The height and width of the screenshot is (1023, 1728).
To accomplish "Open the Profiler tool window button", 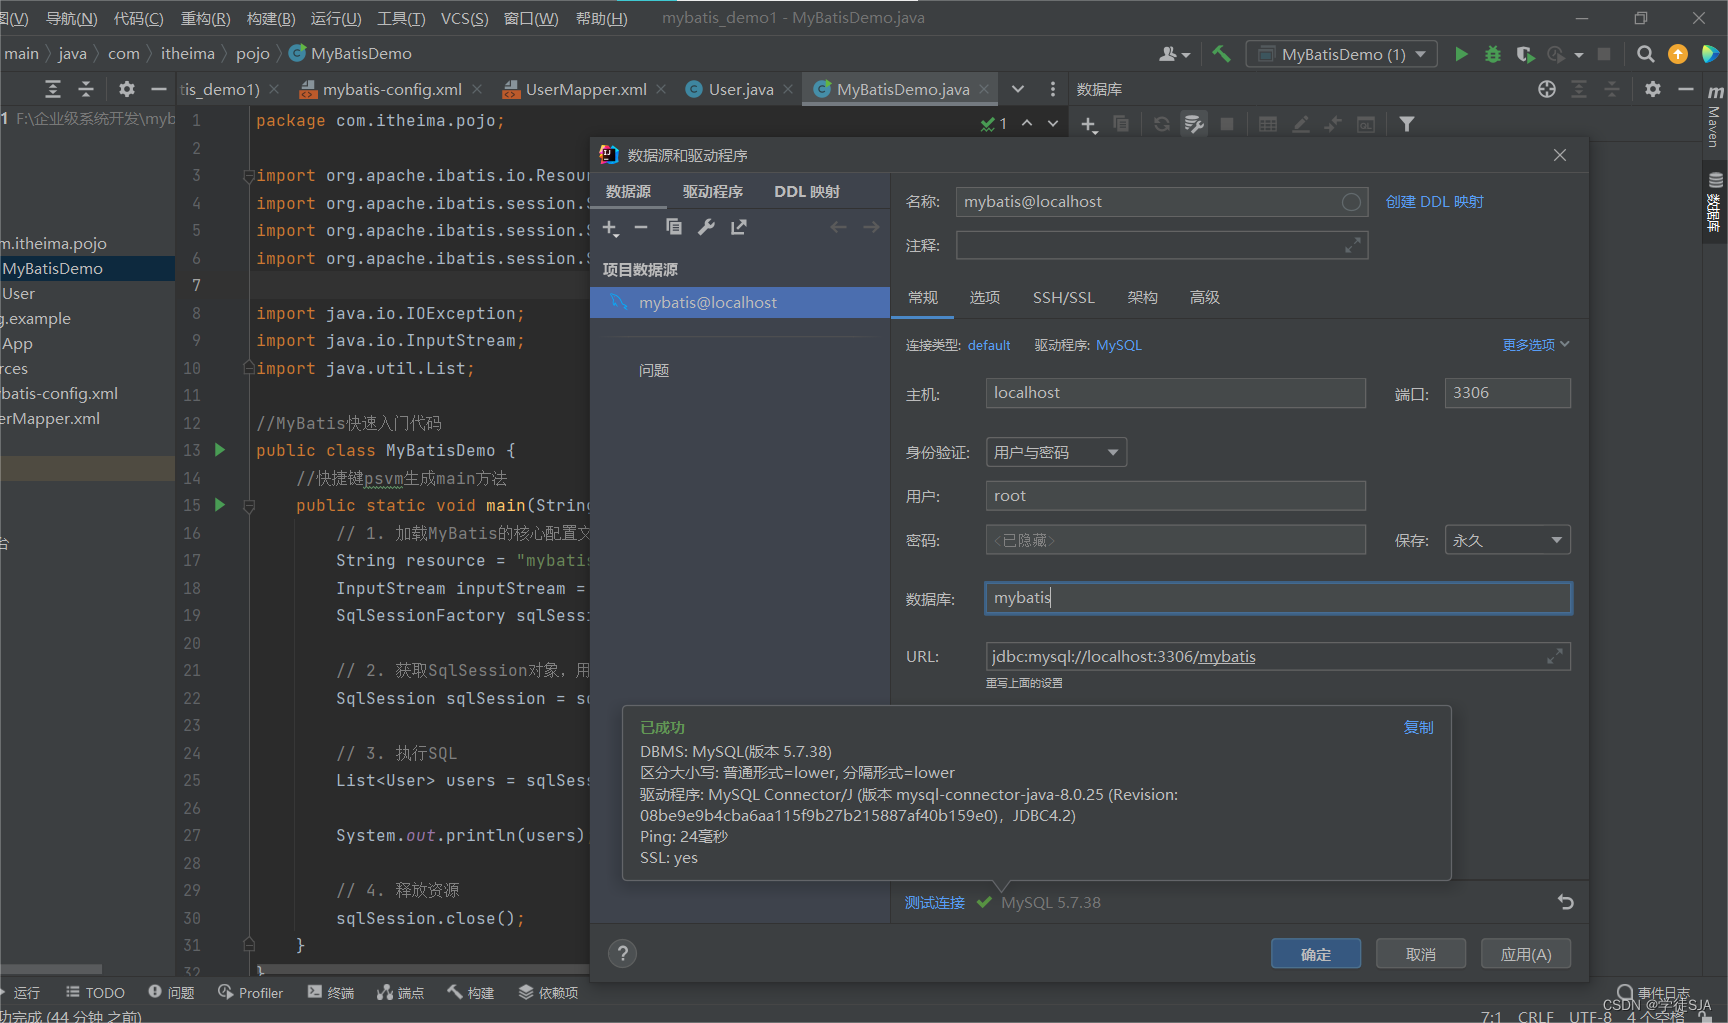I will [x=250, y=992].
